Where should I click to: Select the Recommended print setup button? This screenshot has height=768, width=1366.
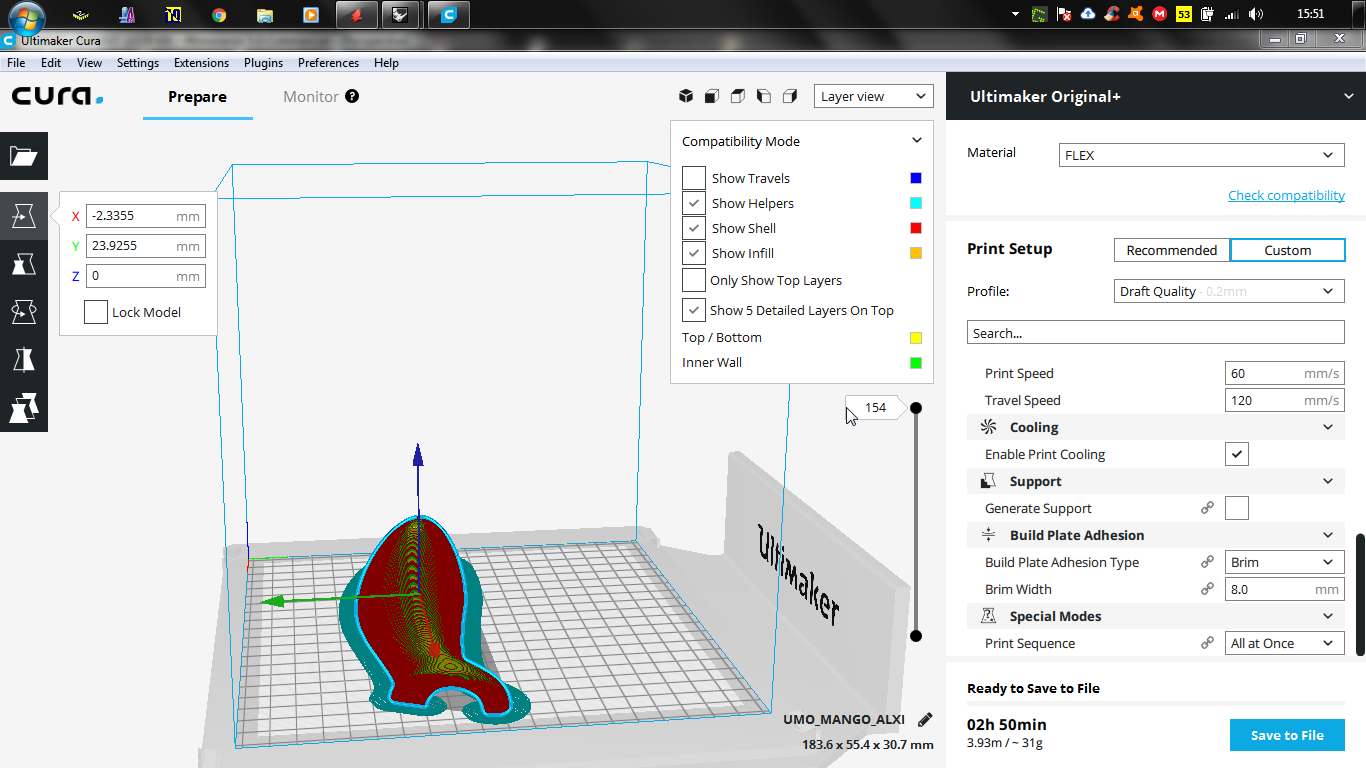click(1172, 250)
